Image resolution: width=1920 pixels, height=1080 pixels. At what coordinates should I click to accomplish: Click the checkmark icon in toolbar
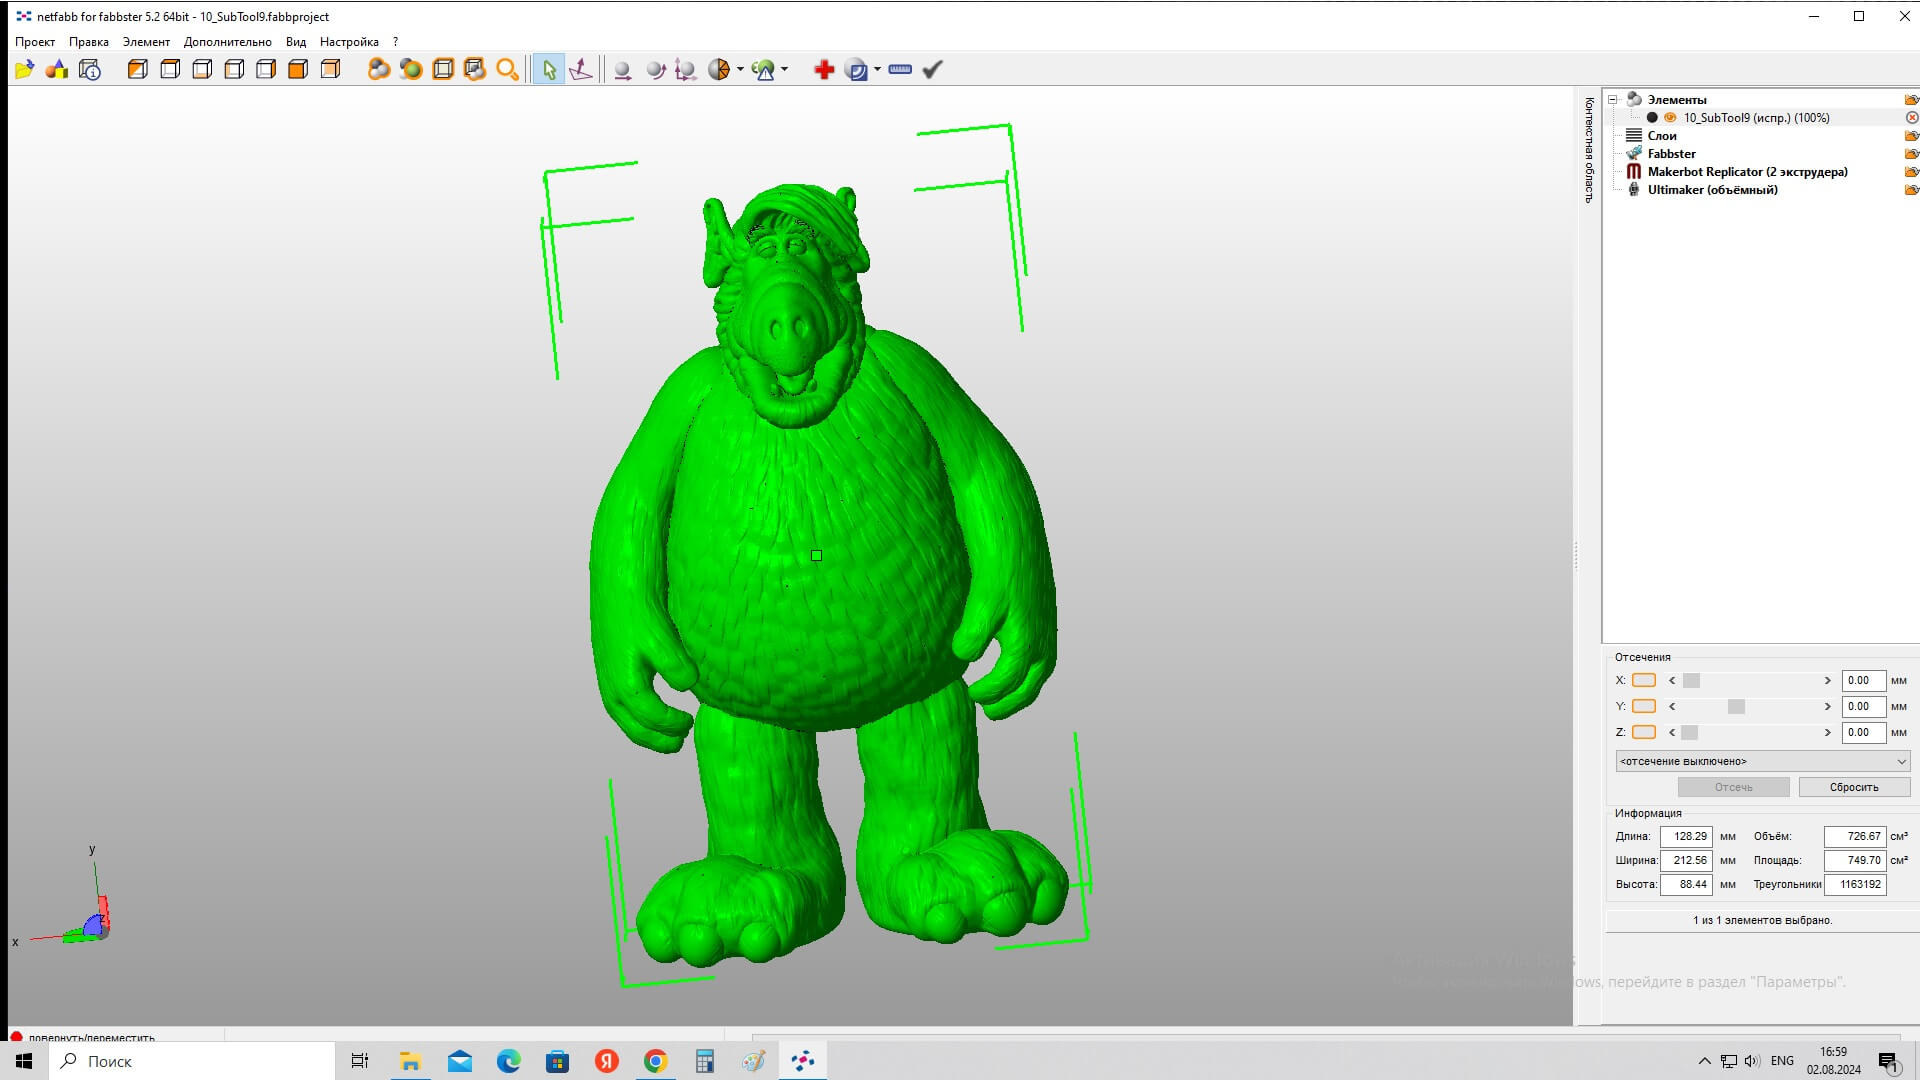tap(932, 69)
